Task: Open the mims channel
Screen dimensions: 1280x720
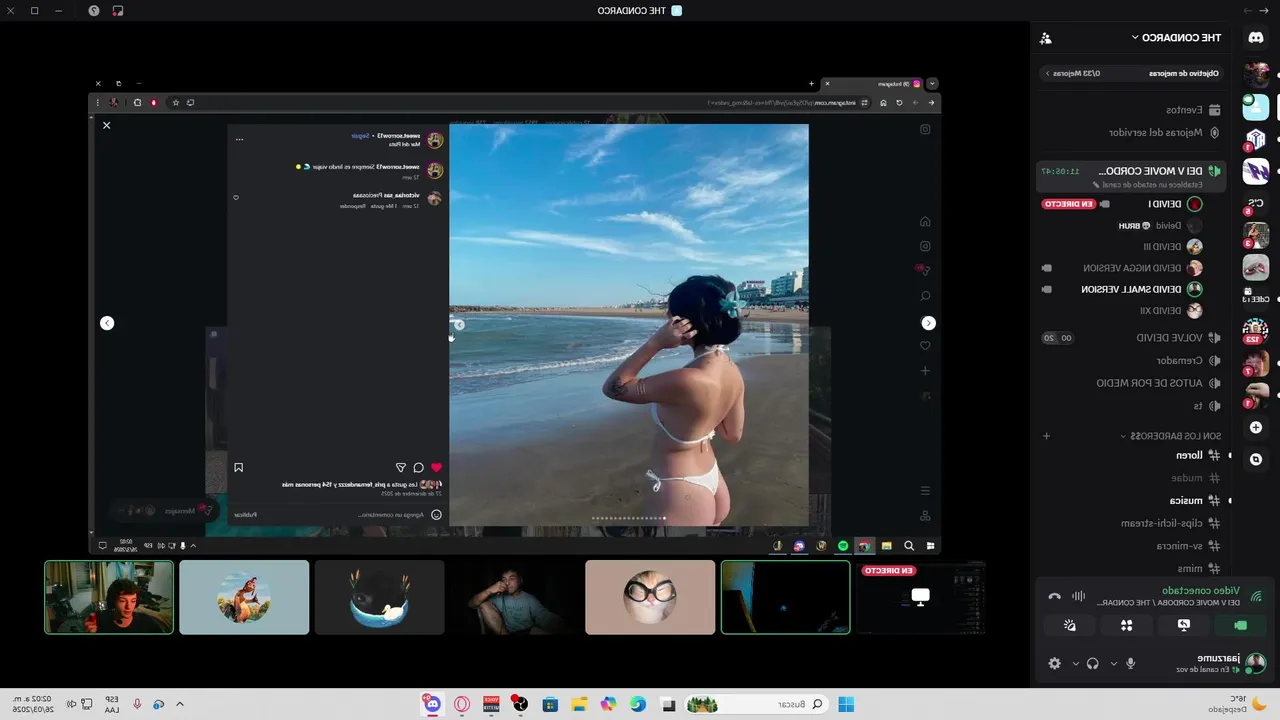Action: coord(1198,568)
